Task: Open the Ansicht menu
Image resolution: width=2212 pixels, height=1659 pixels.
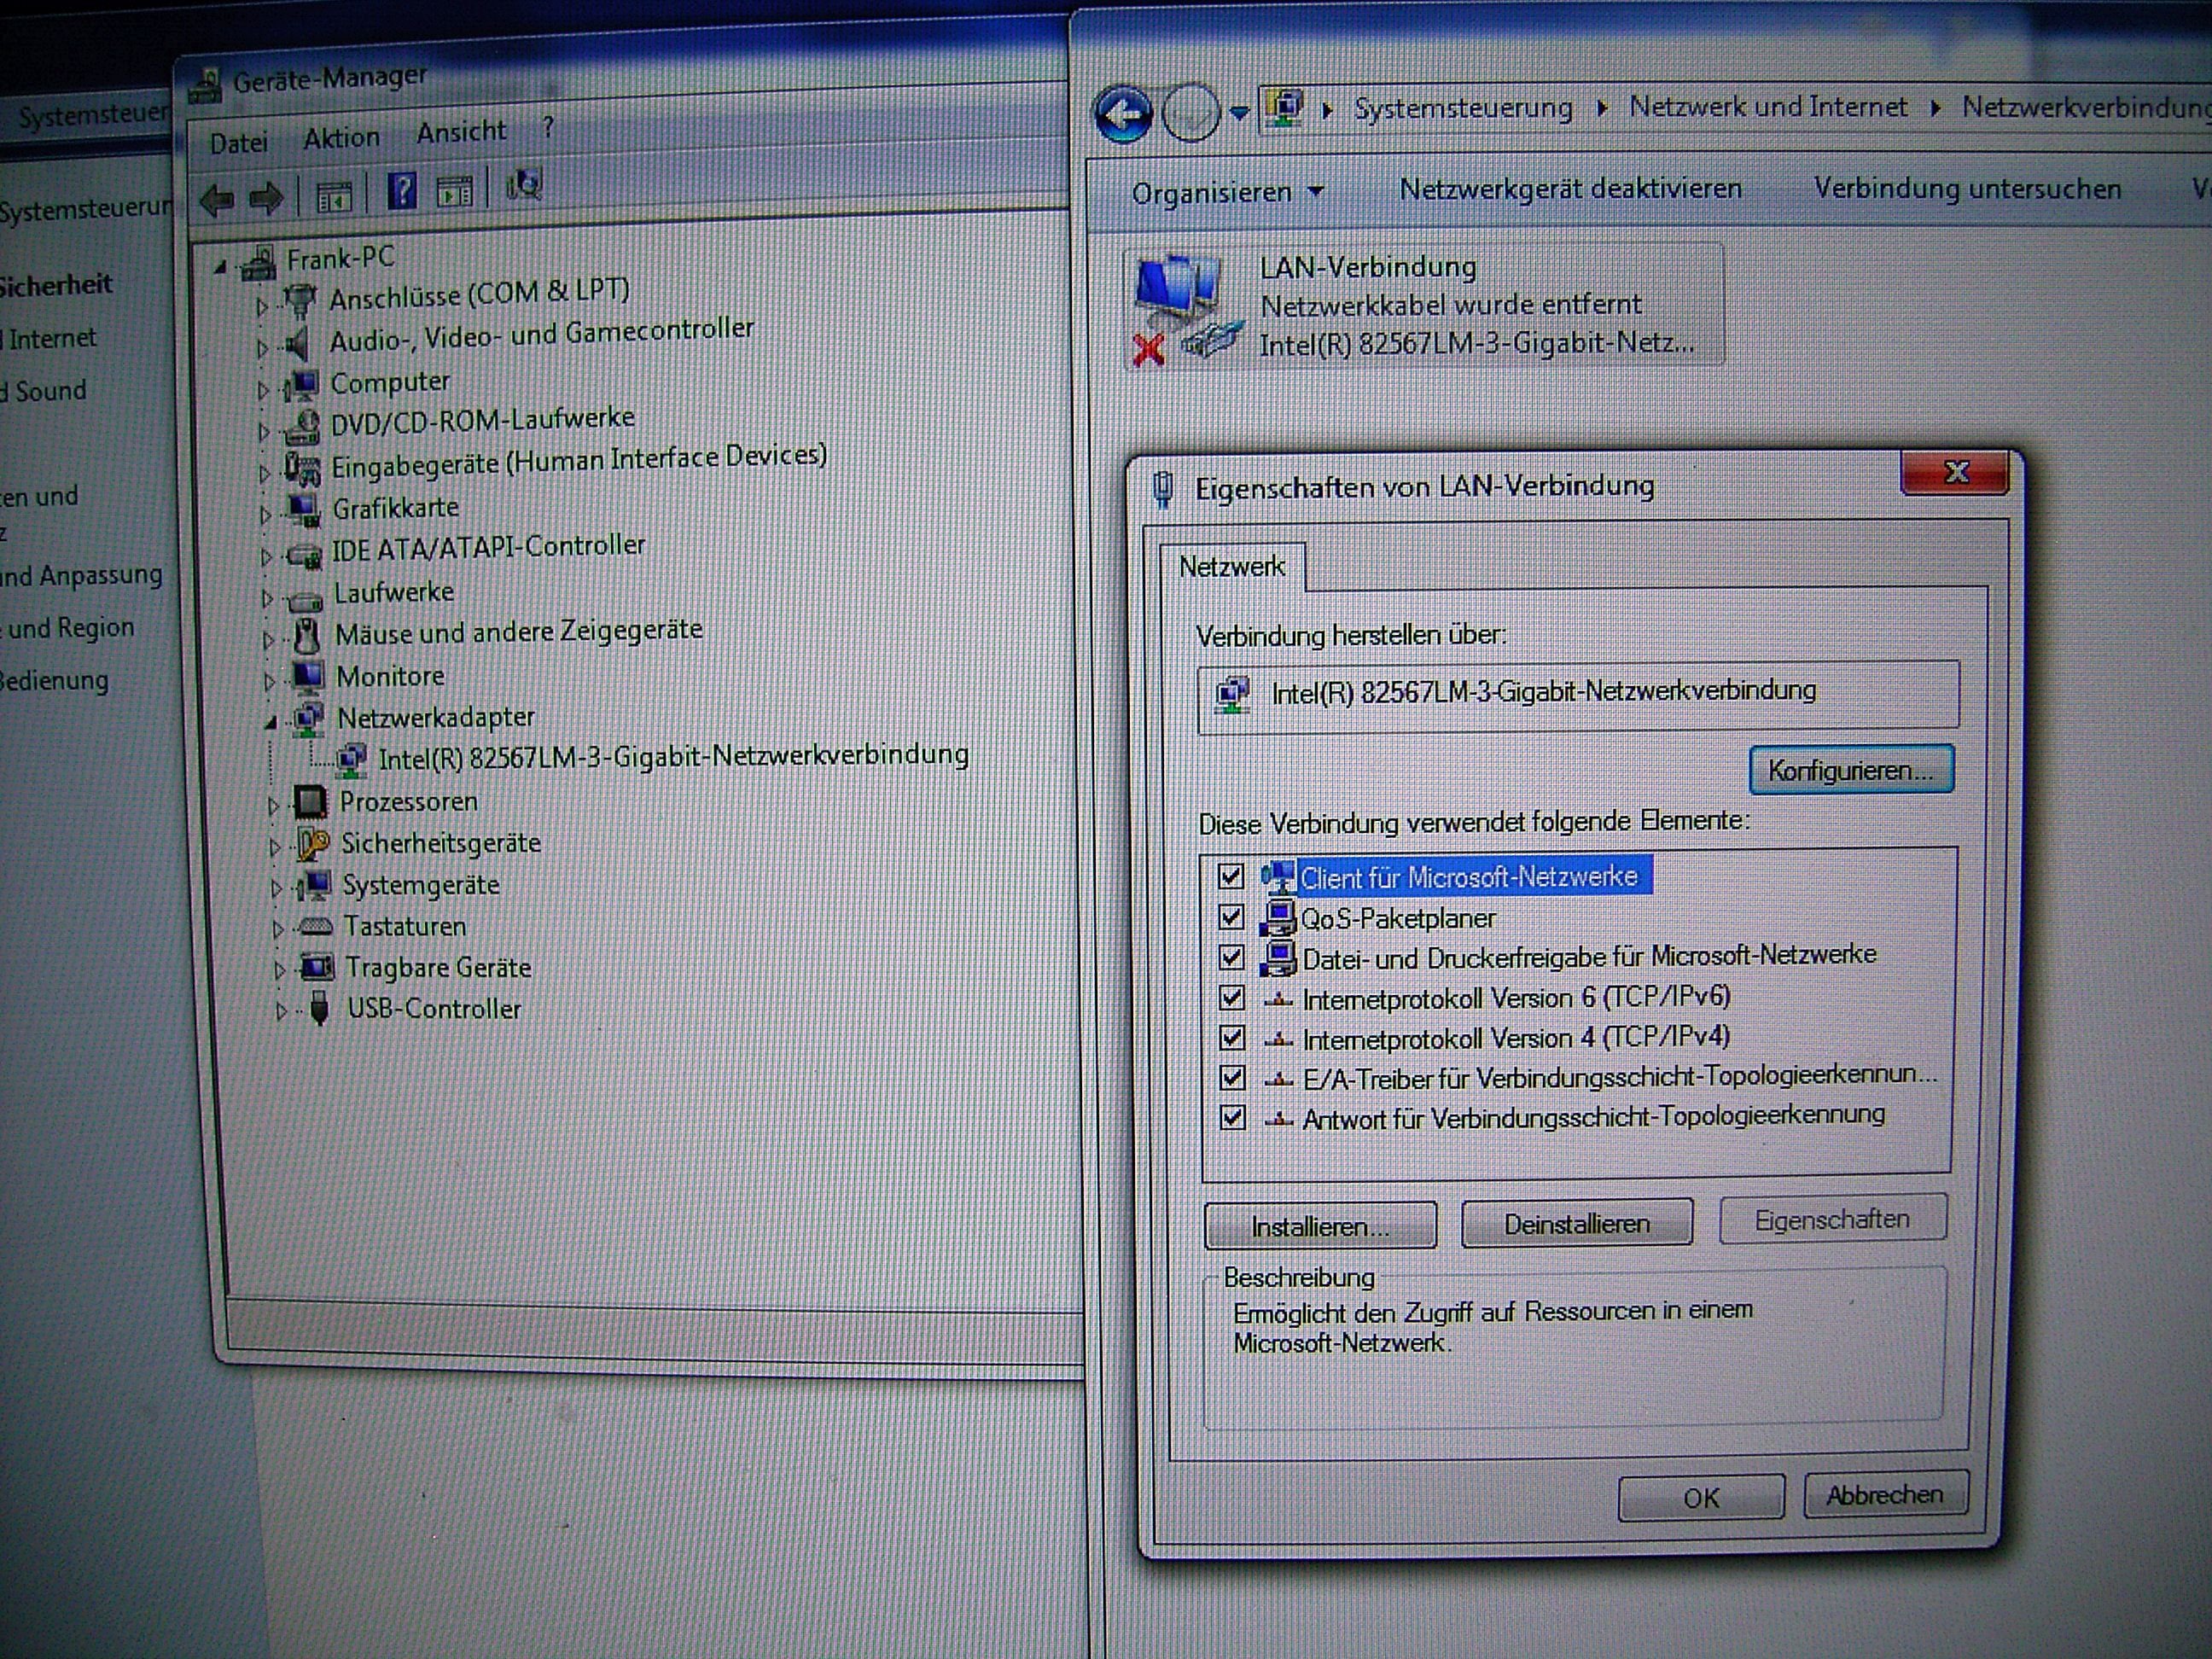Action: tap(461, 132)
